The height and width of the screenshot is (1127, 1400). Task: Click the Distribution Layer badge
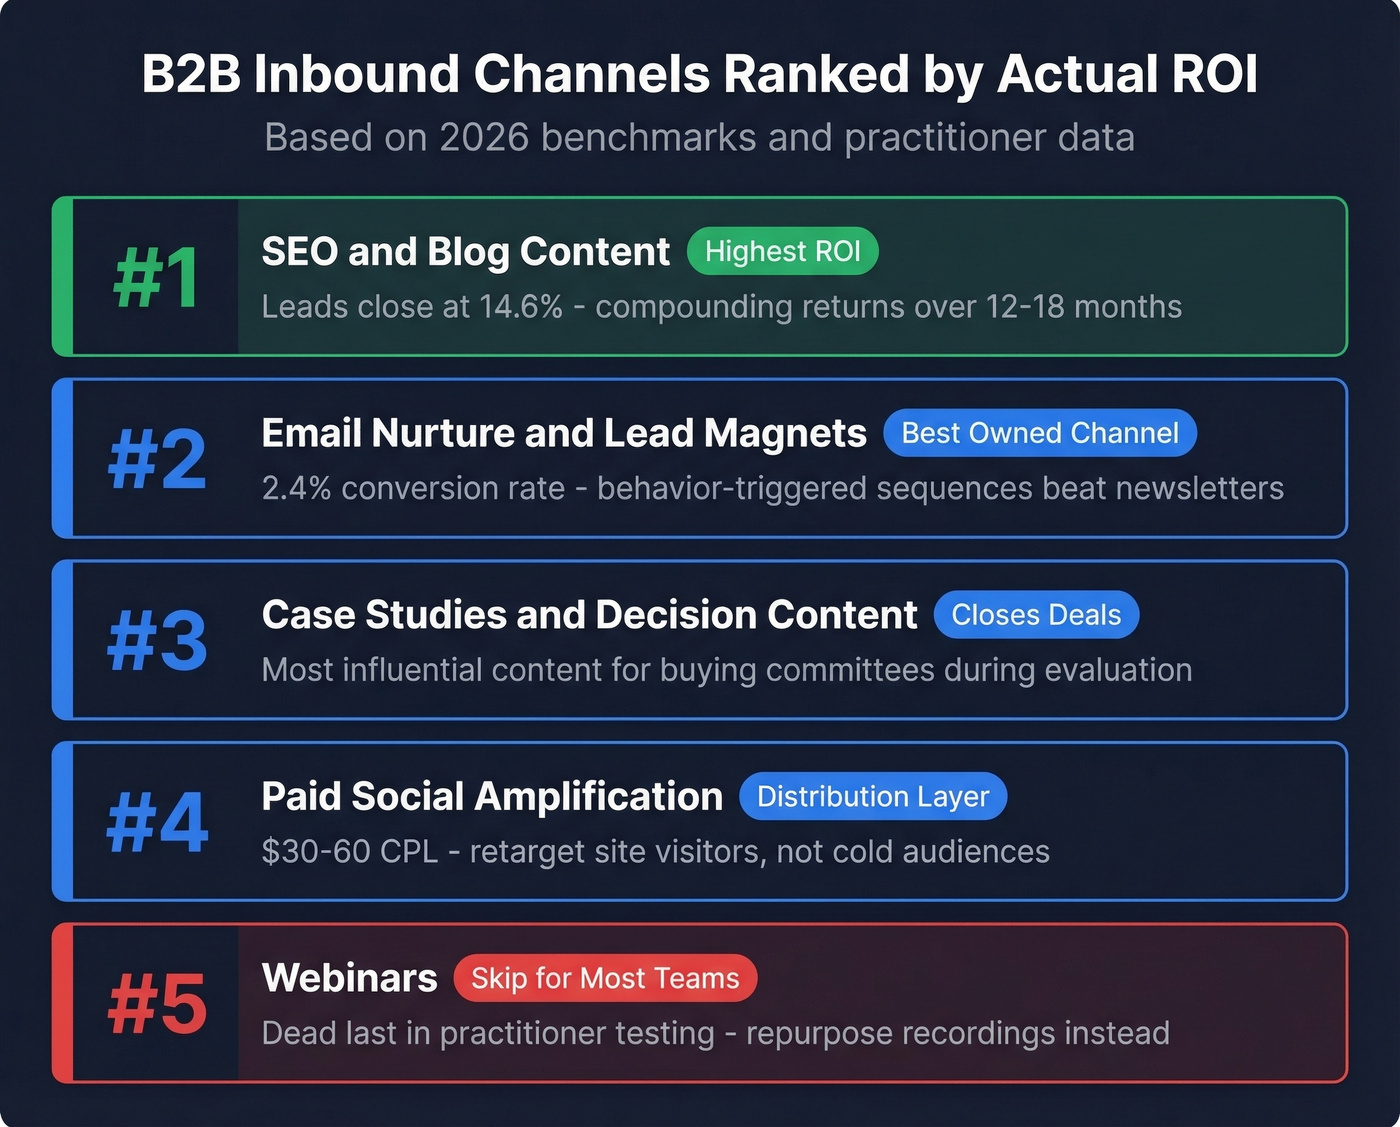coord(872,797)
